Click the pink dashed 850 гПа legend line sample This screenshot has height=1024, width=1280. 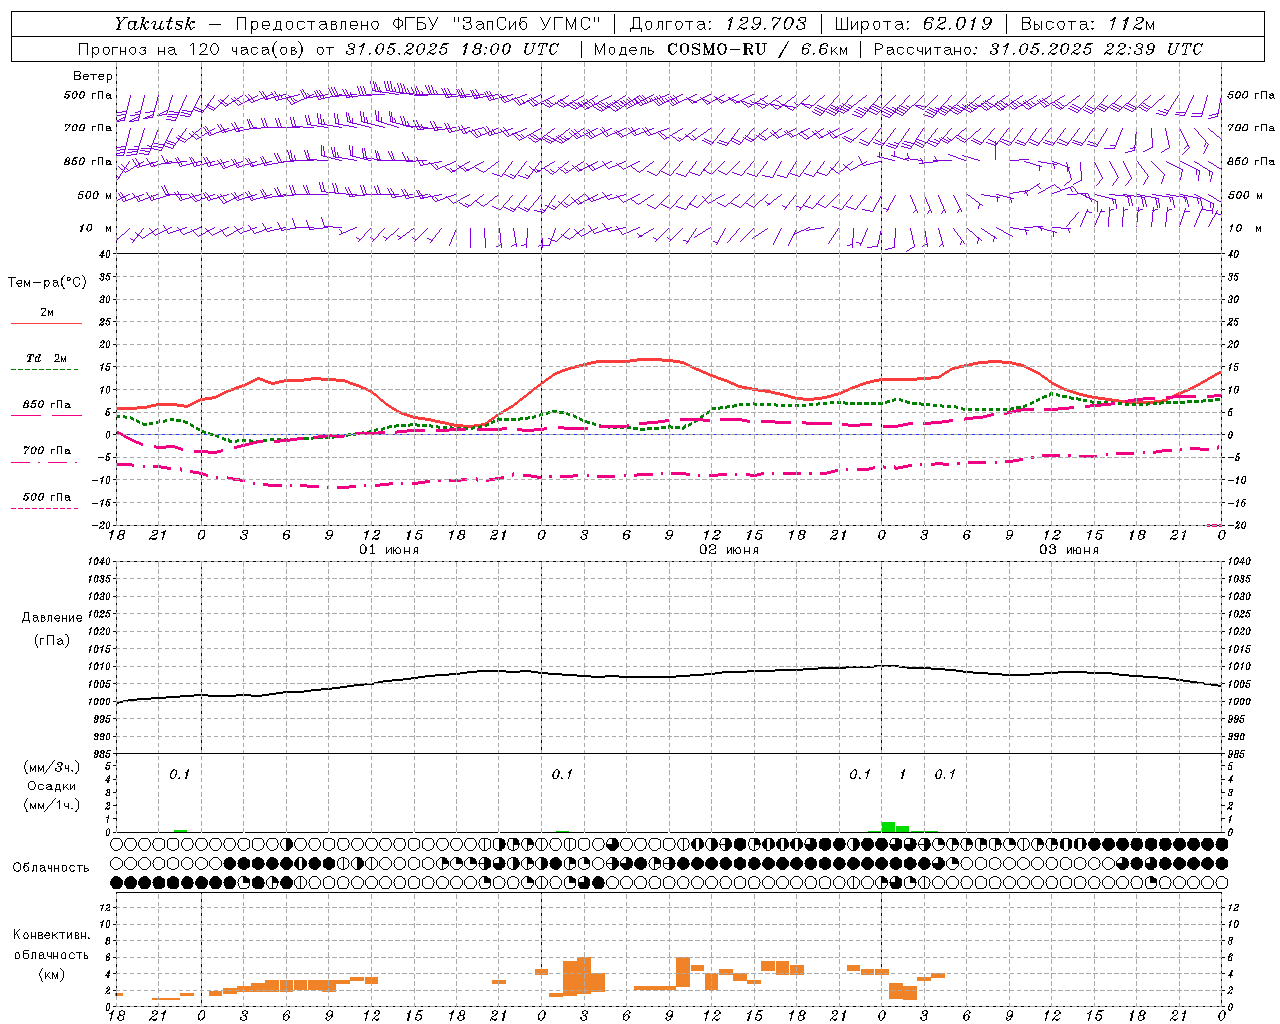[x=46, y=416]
